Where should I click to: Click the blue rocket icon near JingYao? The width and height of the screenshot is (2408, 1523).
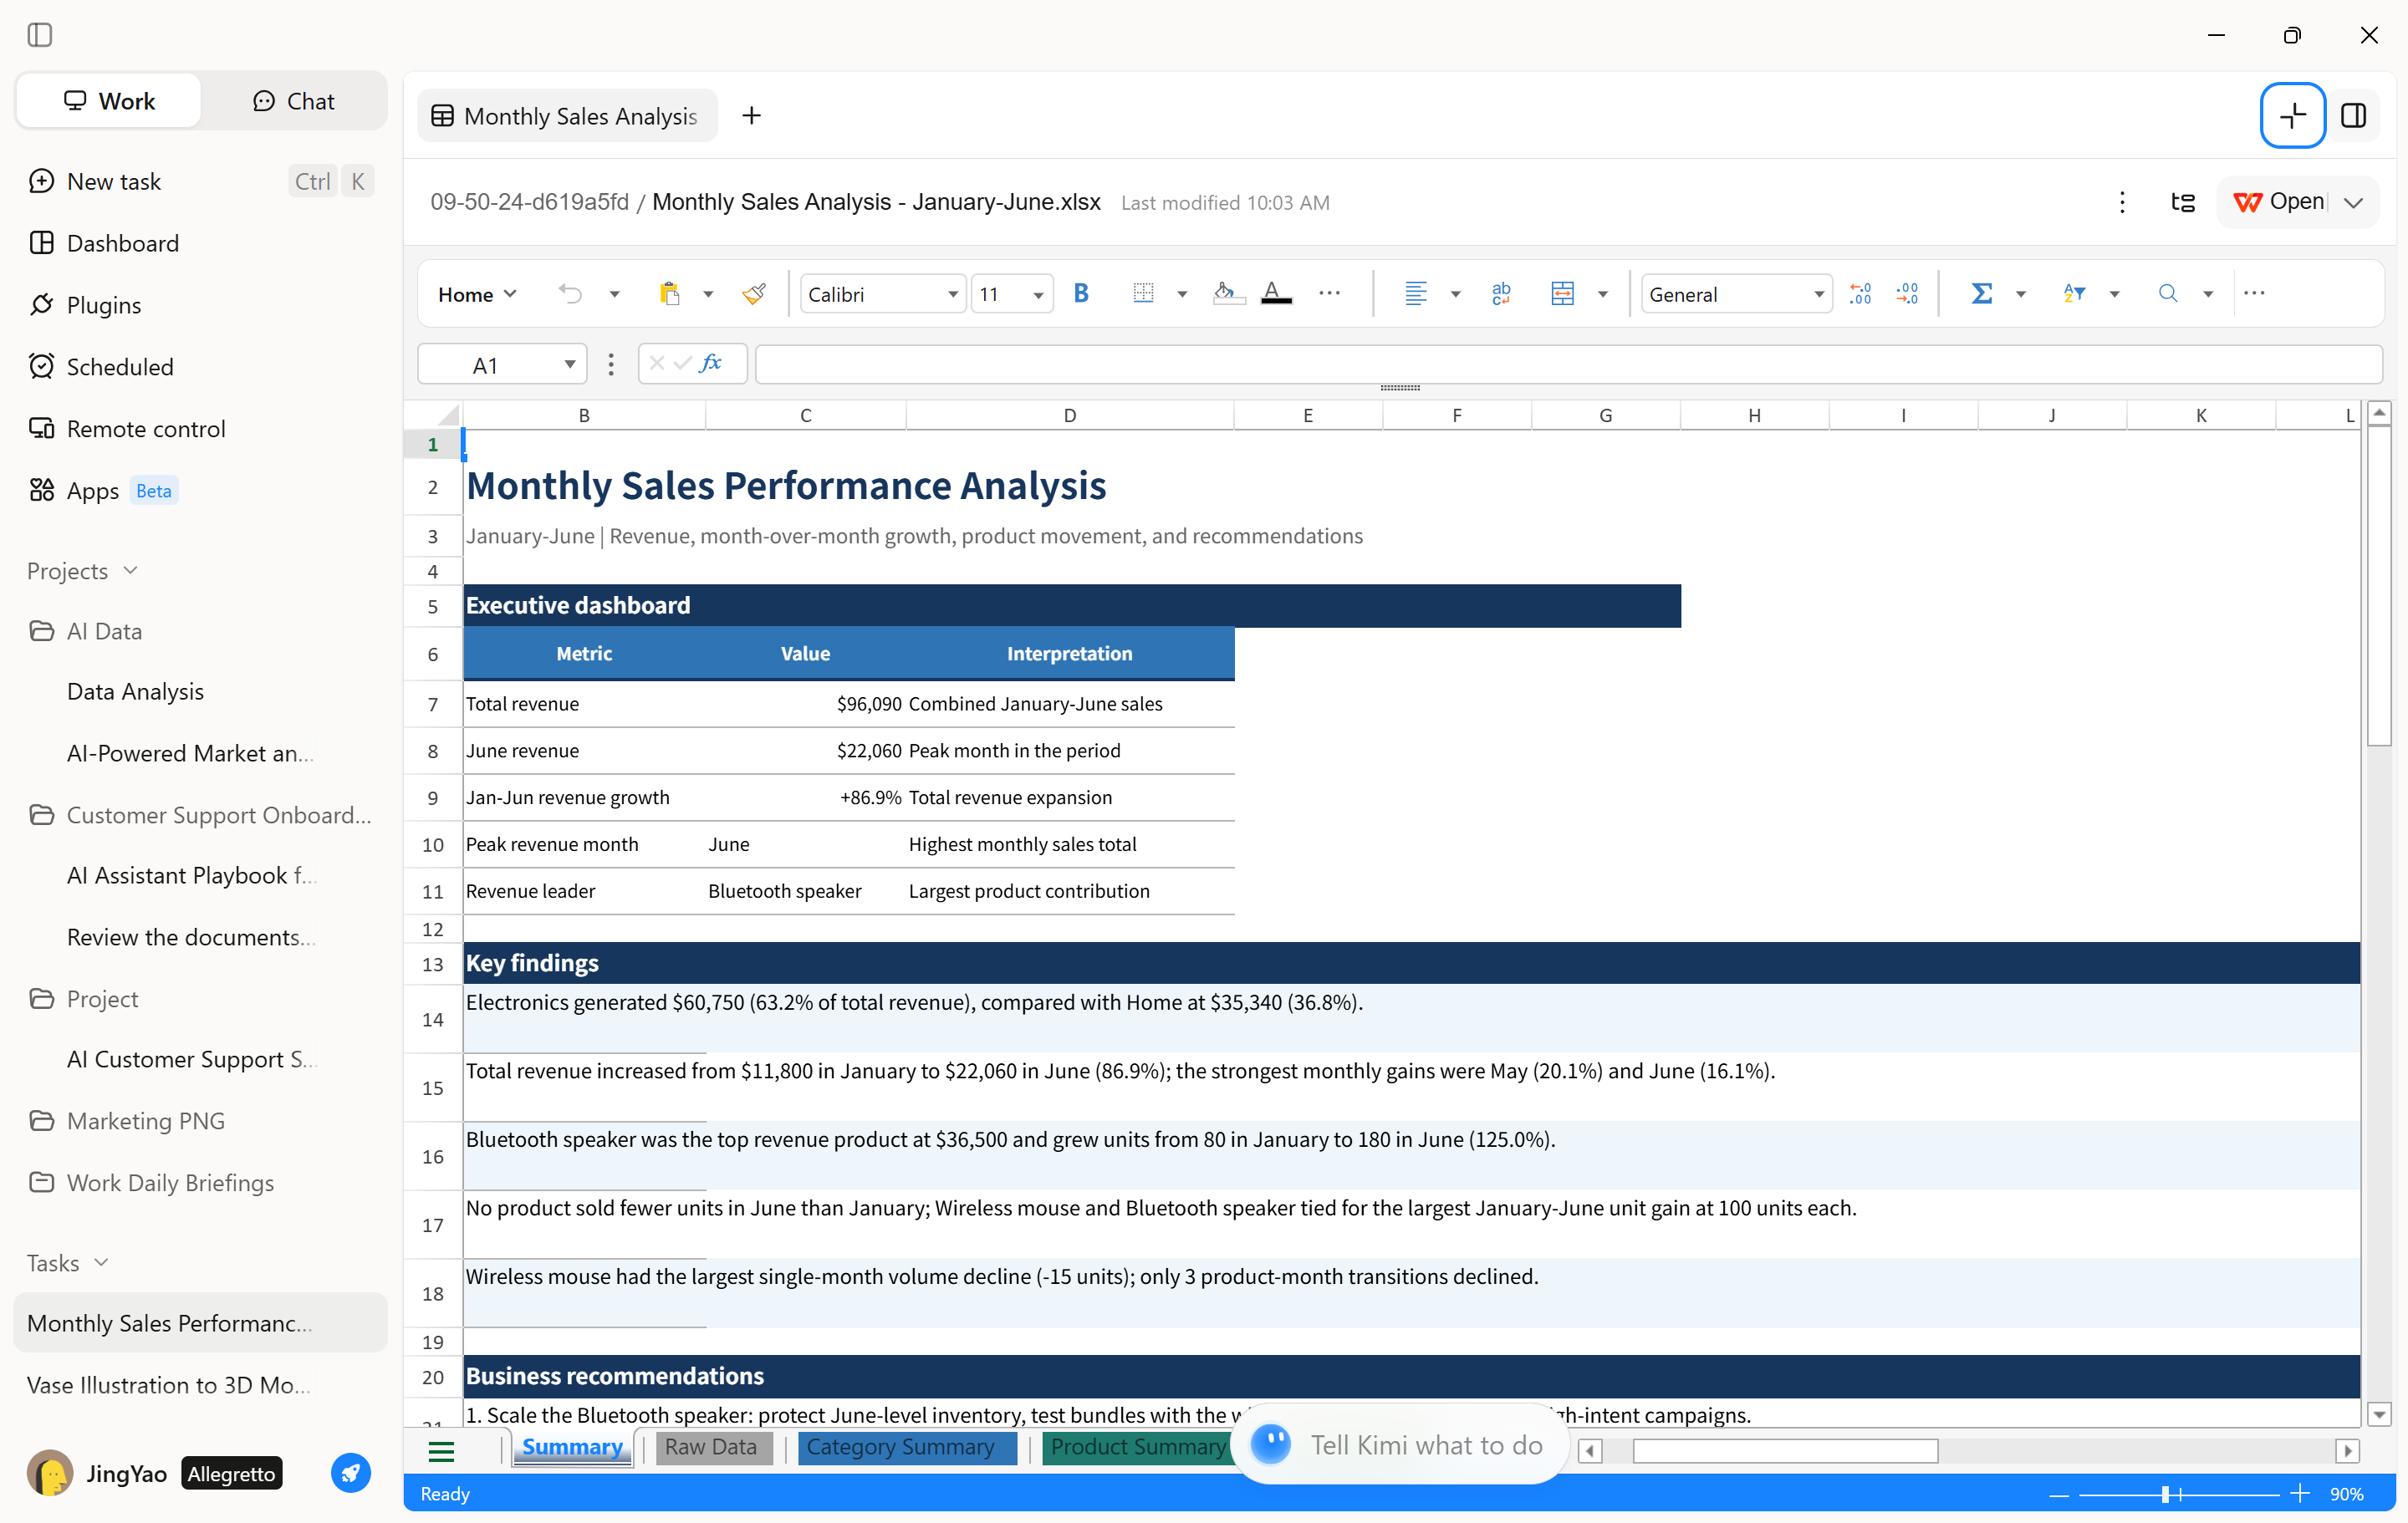(350, 1473)
